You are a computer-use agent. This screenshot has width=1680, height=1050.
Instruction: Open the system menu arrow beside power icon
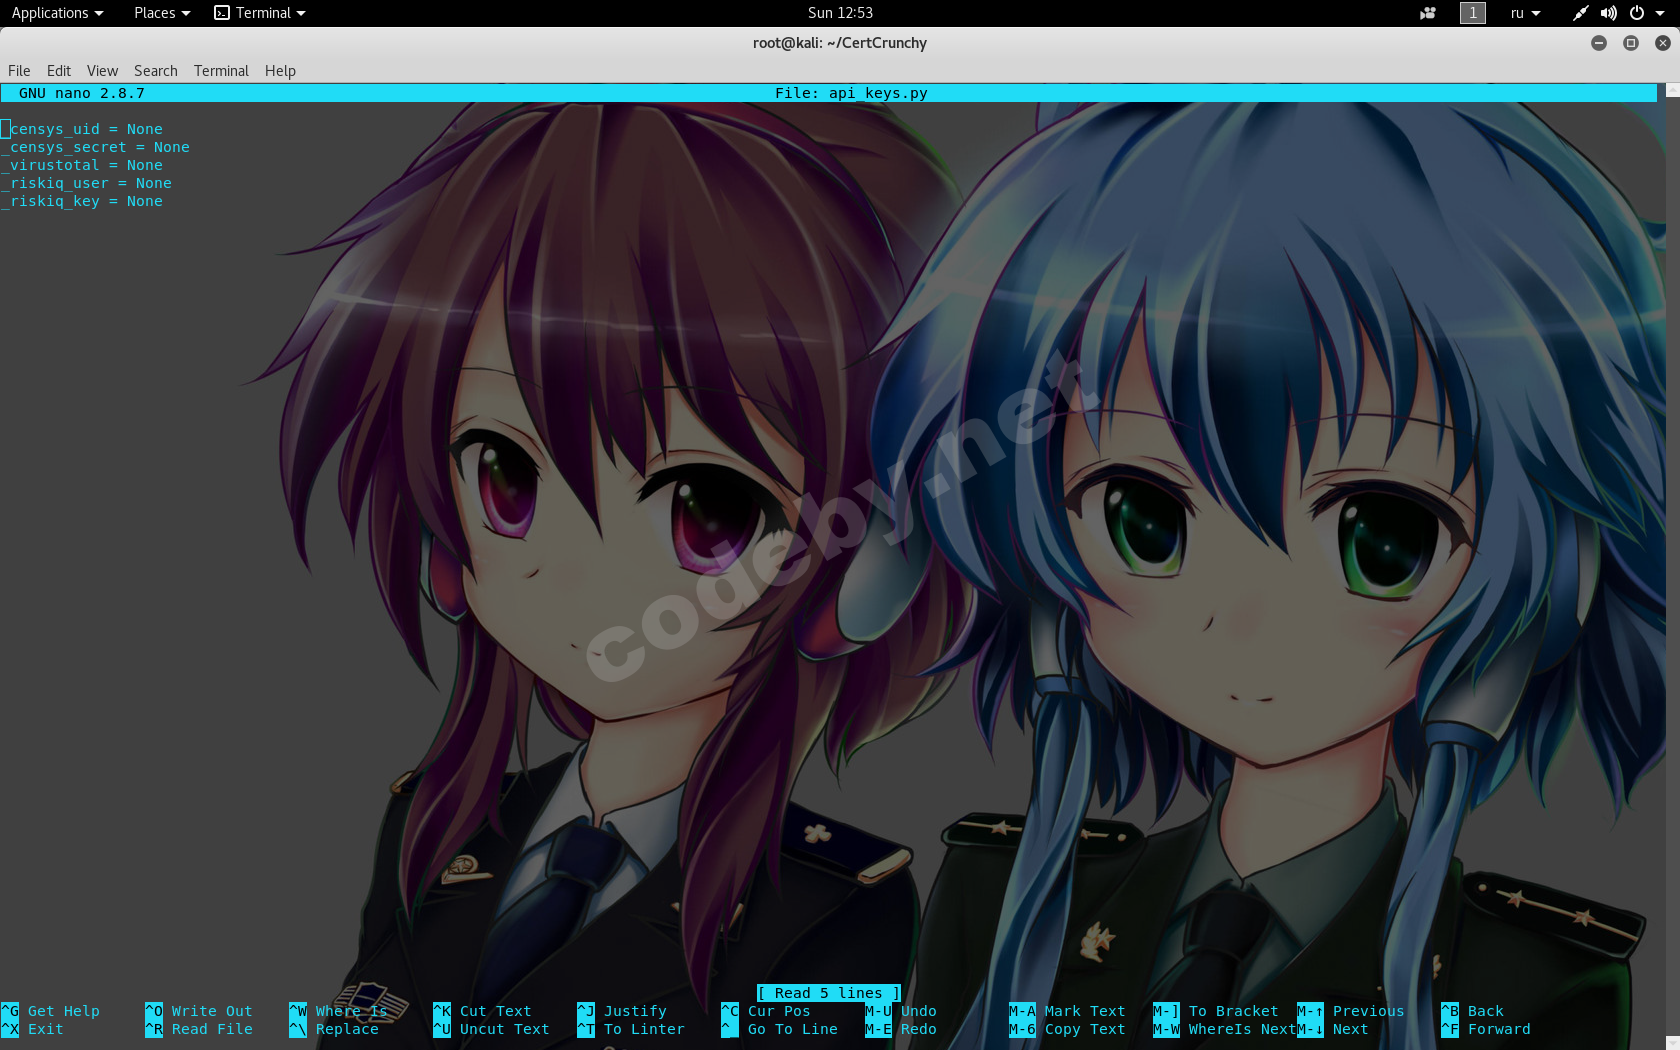(1660, 13)
